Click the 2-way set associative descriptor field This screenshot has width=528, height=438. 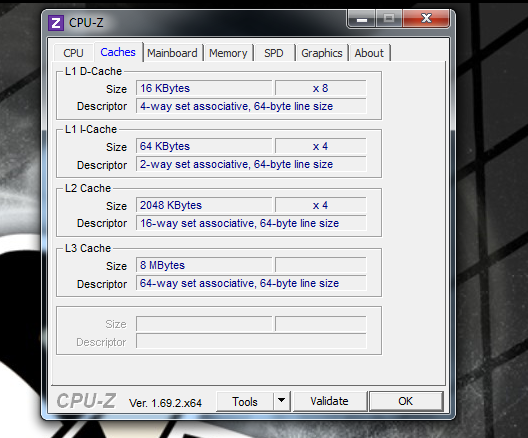pyautogui.click(x=251, y=164)
